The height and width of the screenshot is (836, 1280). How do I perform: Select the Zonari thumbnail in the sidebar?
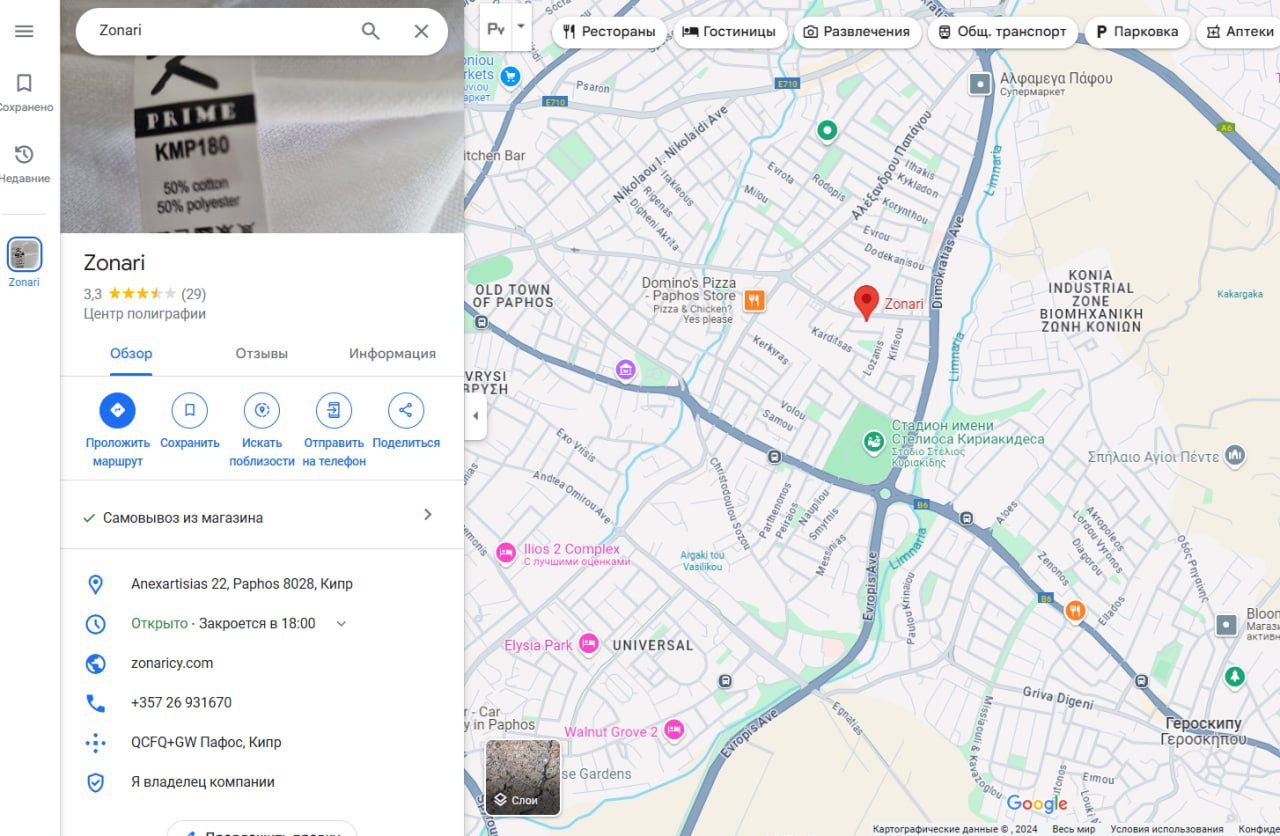pyautogui.click(x=24, y=255)
